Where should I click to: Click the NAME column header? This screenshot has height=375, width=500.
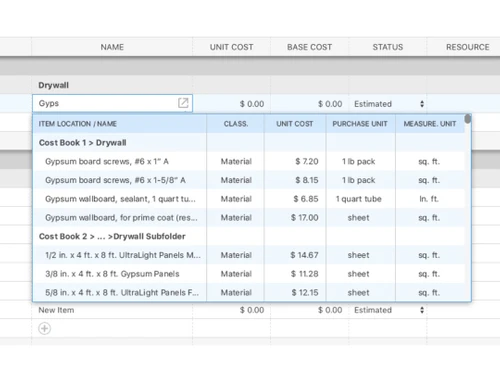coord(112,47)
